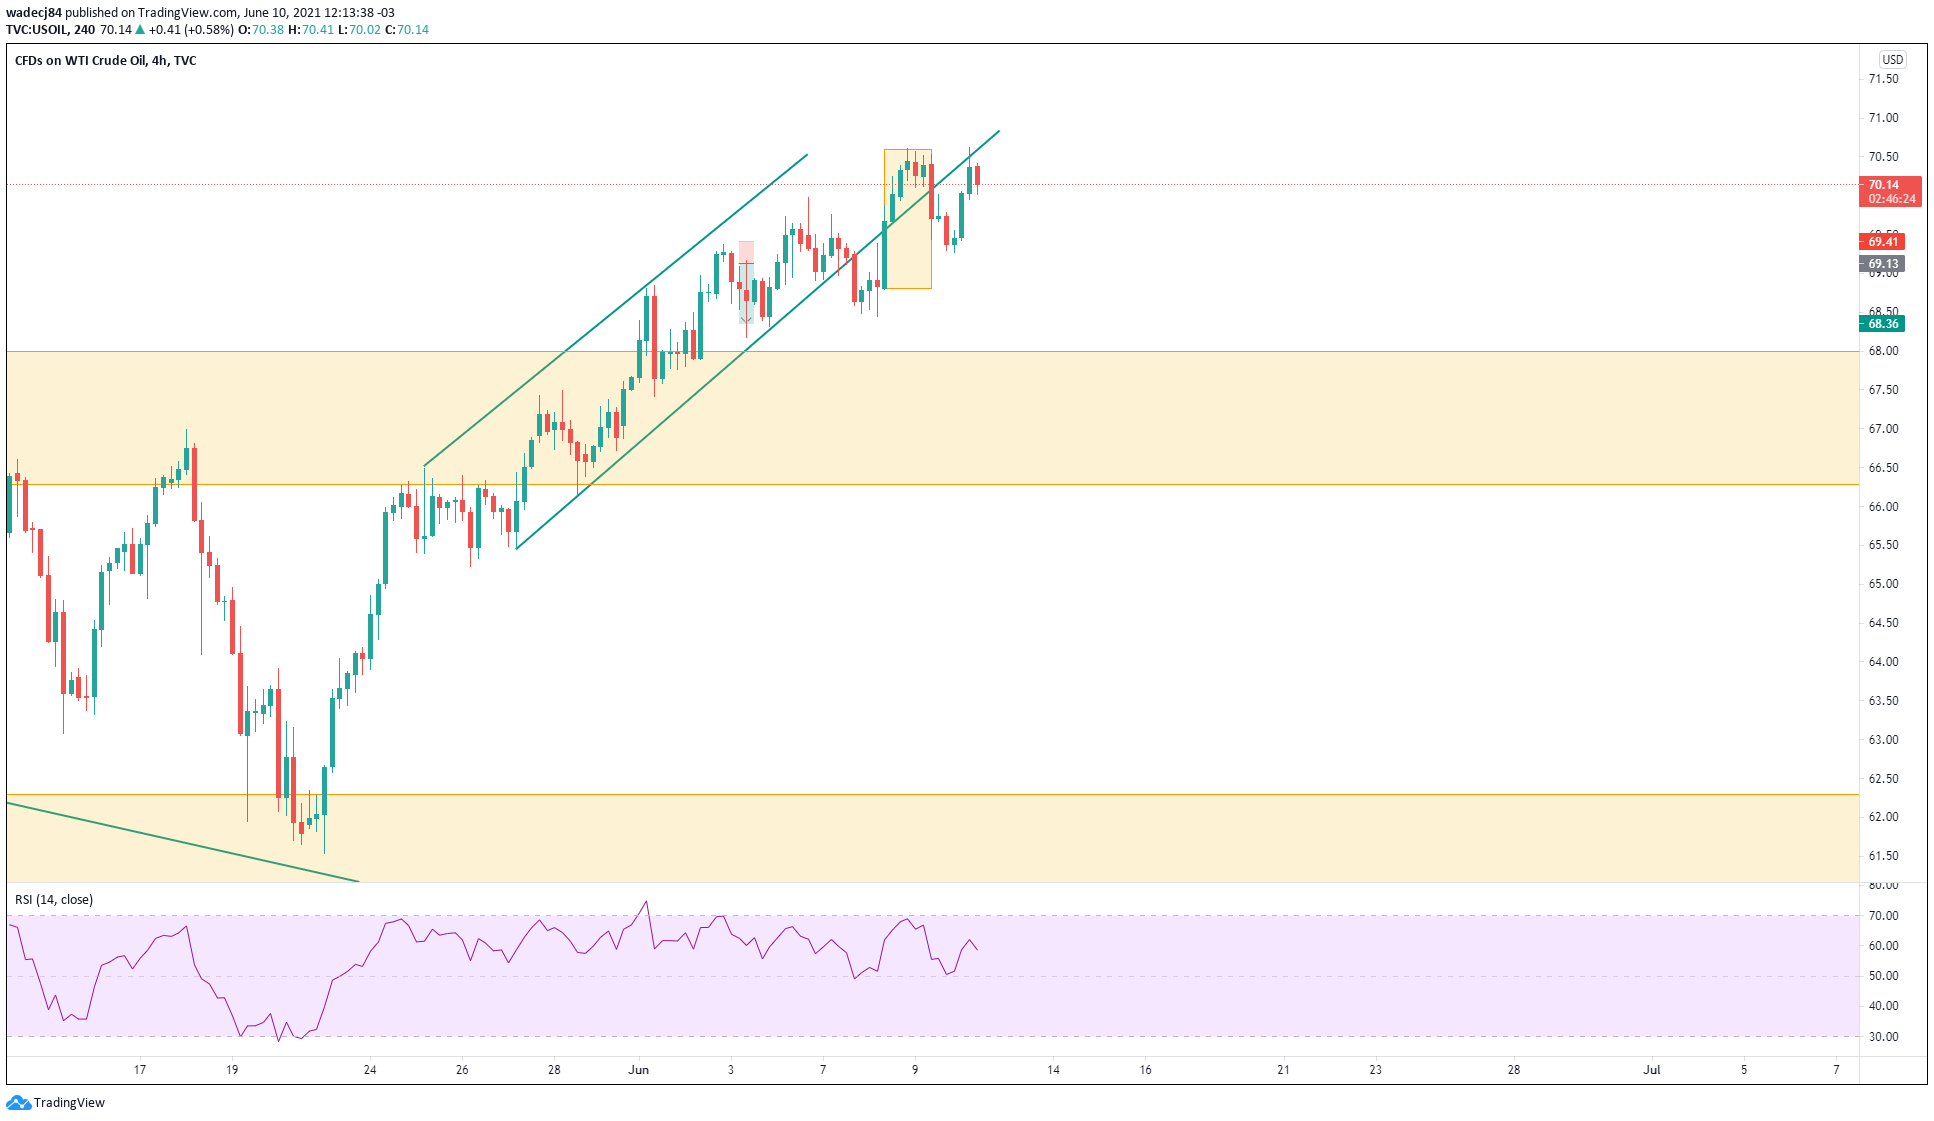
Task: Select the gray 69.13 price label
Action: pos(1883,265)
